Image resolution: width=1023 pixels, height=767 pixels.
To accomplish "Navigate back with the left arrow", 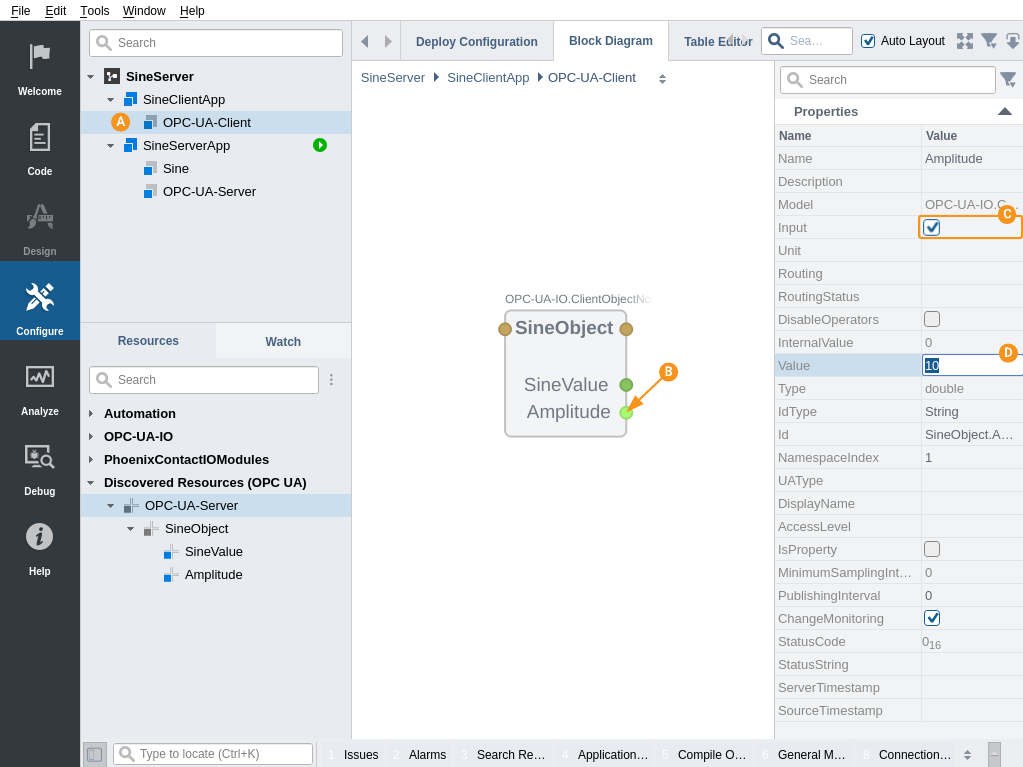I will coord(365,41).
